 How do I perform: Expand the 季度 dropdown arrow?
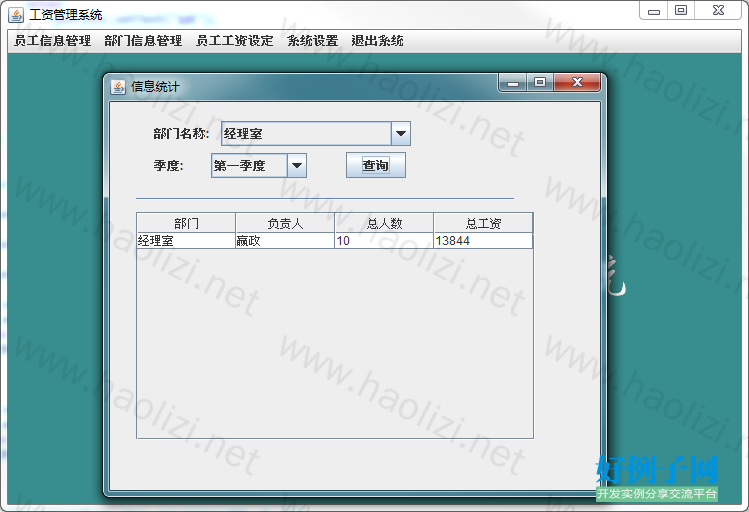[296, 166]
